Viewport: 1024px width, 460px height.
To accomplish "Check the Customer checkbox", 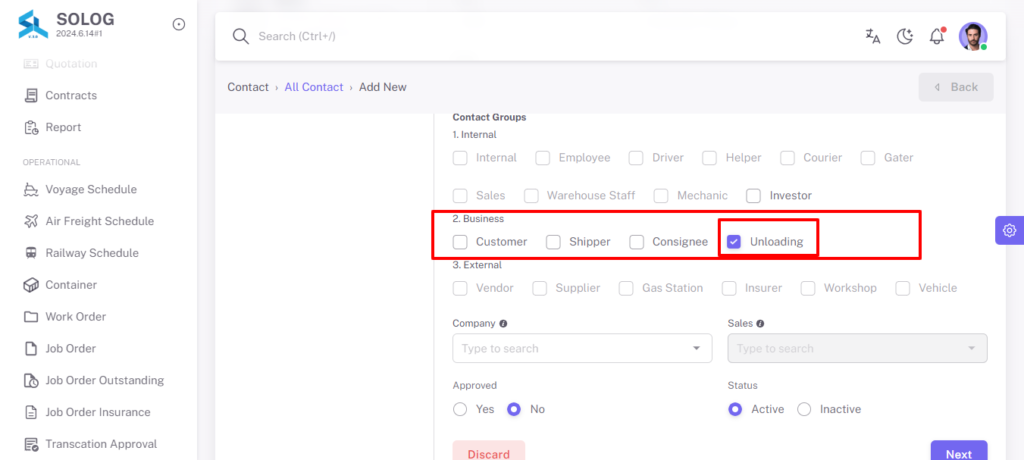I will (460, 242).
